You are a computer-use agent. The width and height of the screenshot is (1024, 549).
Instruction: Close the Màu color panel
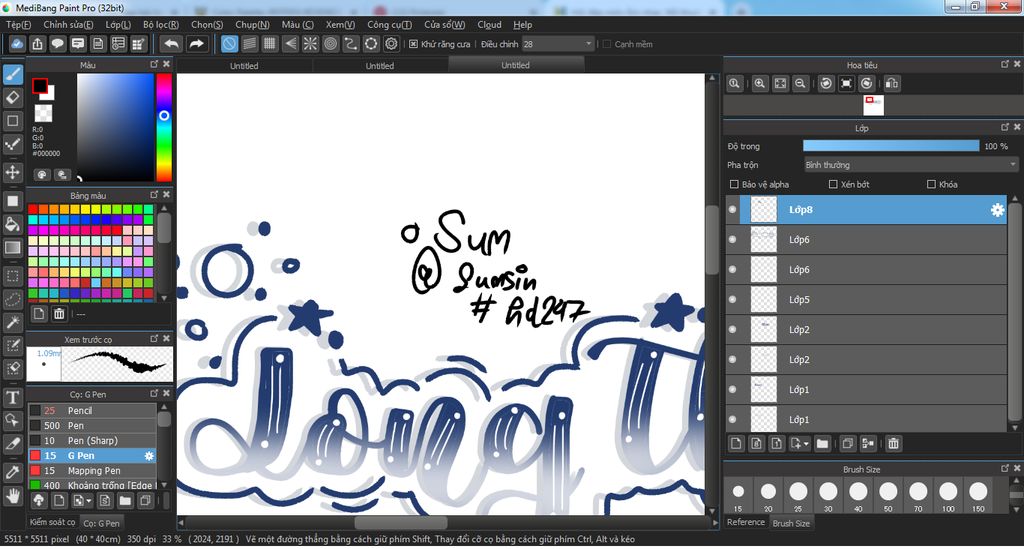[x=167, y=64]
